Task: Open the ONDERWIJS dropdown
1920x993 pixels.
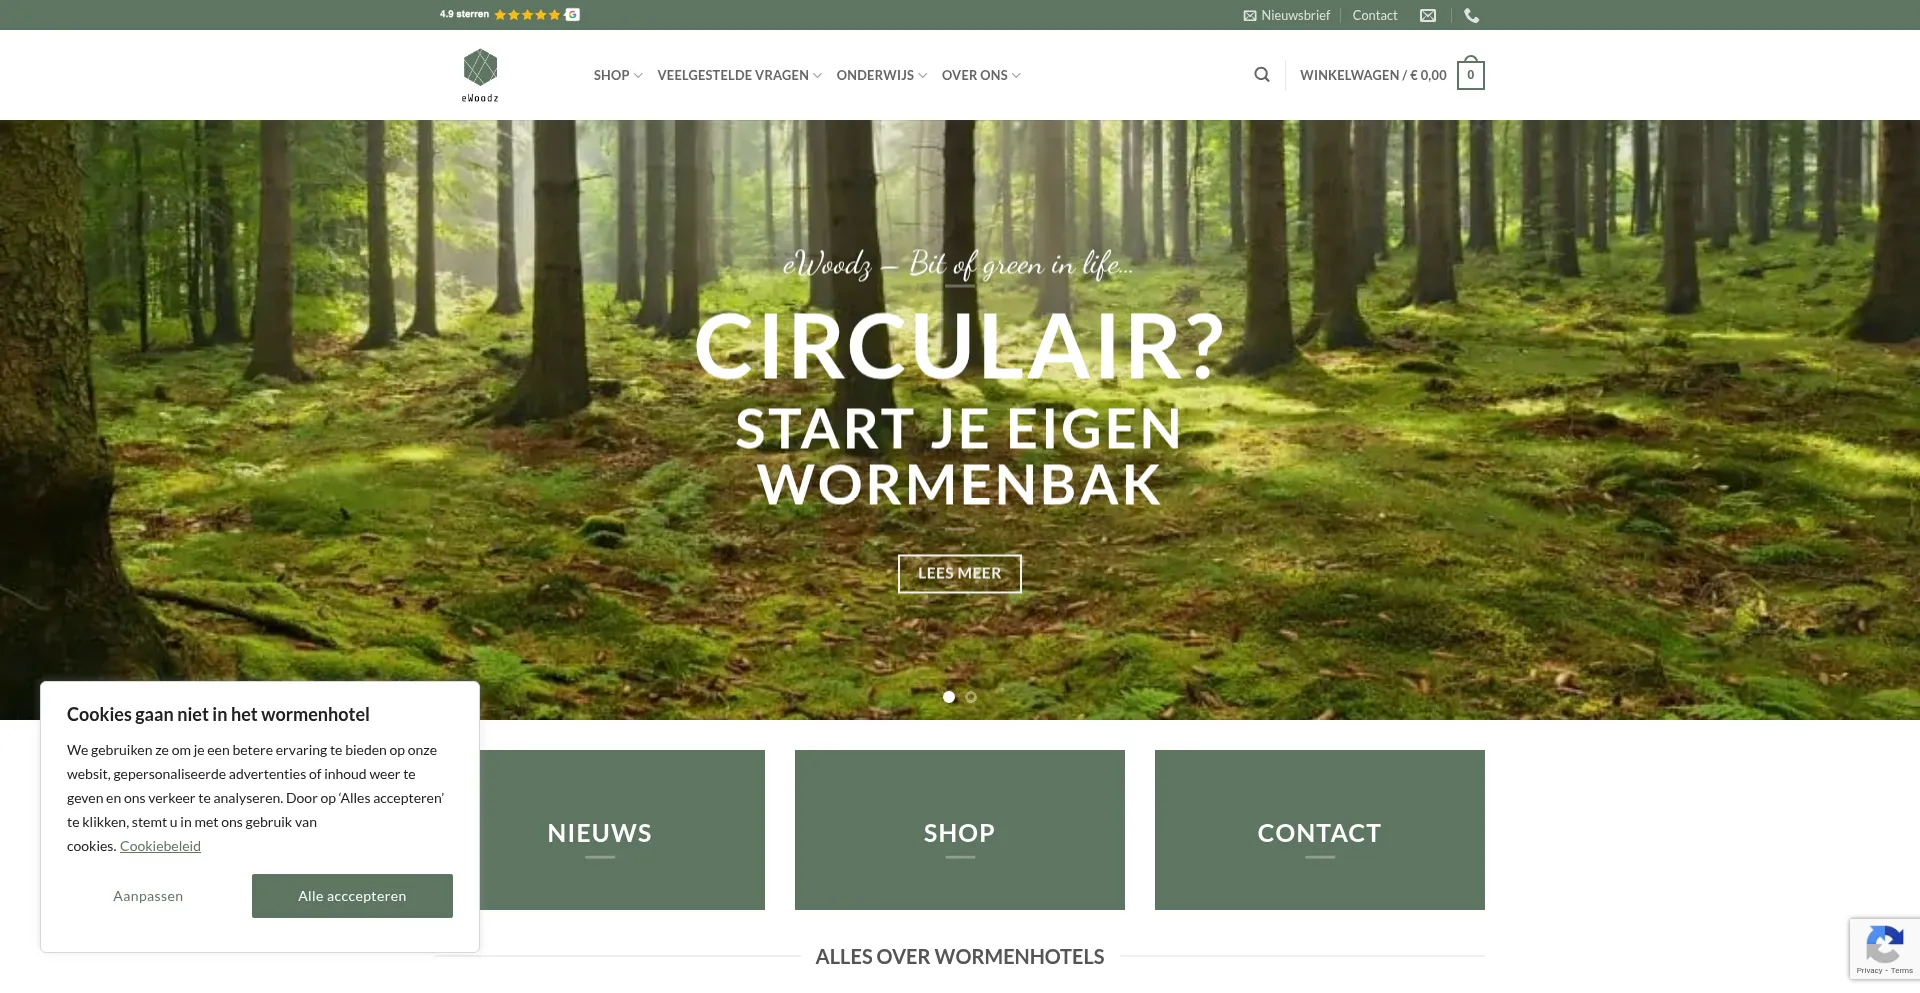Action: click(x=881, y=75)
